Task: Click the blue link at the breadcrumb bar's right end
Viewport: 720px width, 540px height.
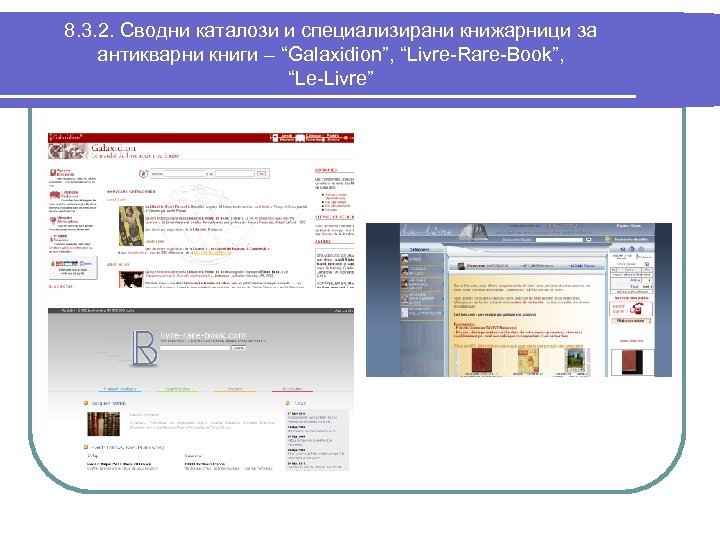Action: (581, 266)
